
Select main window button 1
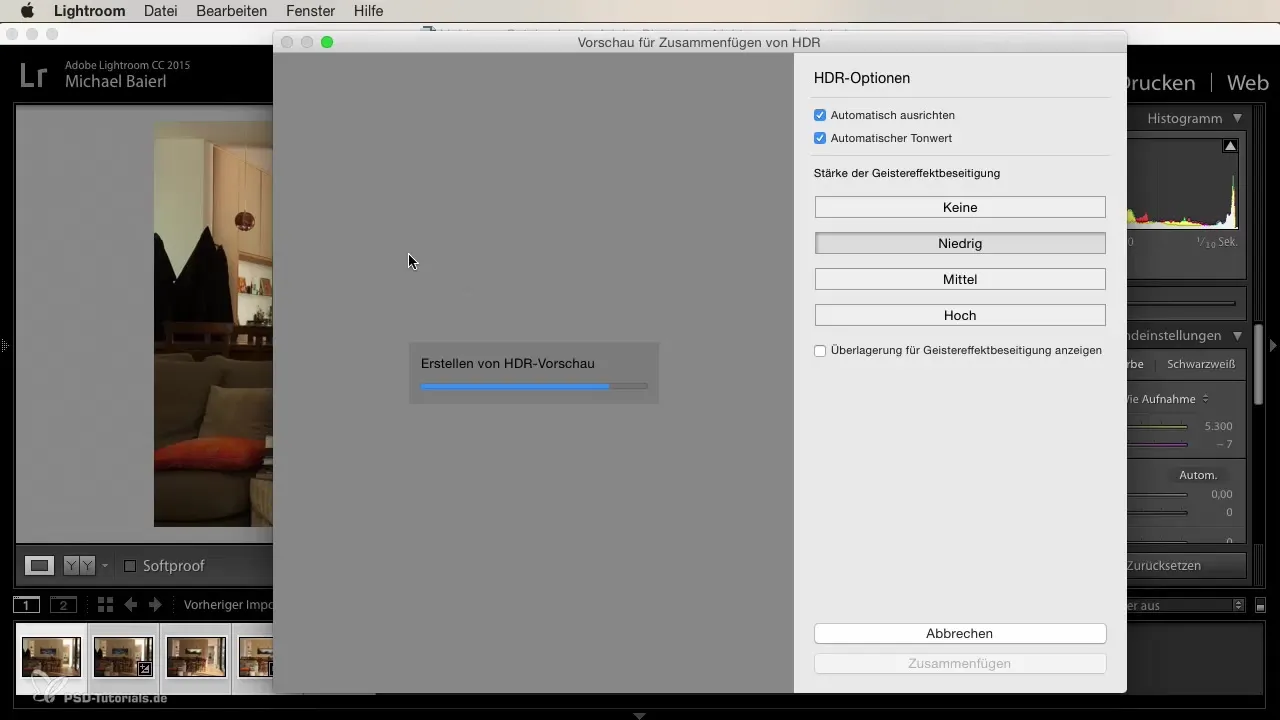[x=26, y=605]
